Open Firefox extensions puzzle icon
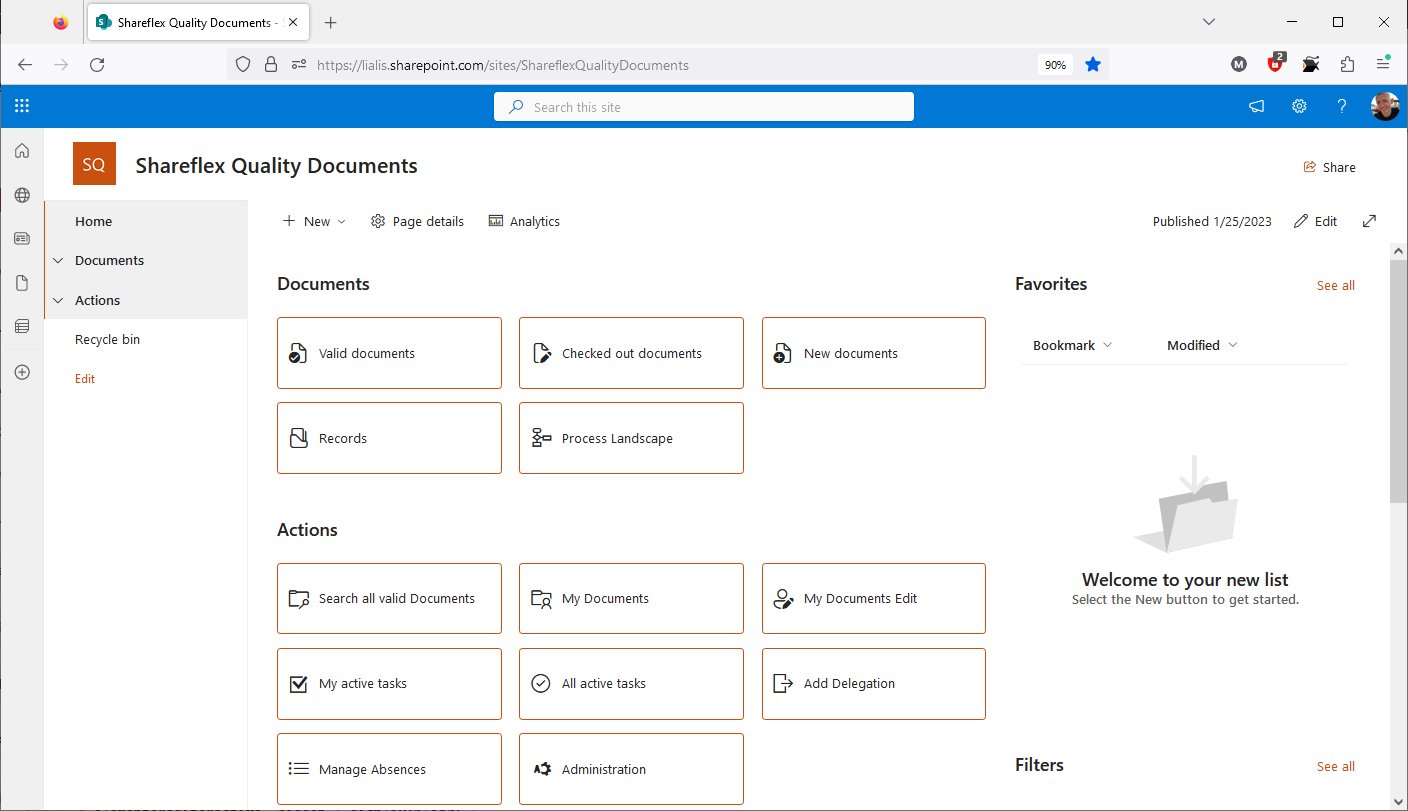 coord(1347,65)
